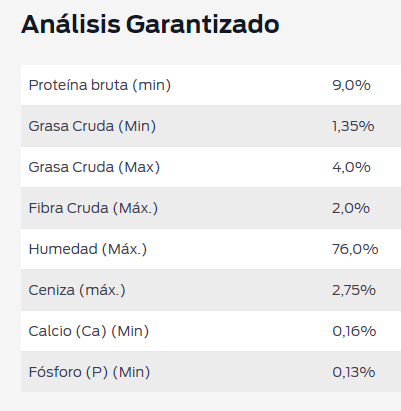Screen dimensions: 401x411
Task: Select the 'Calcio (Ca) (Min)' label
Action: click(x=89, y=331)
